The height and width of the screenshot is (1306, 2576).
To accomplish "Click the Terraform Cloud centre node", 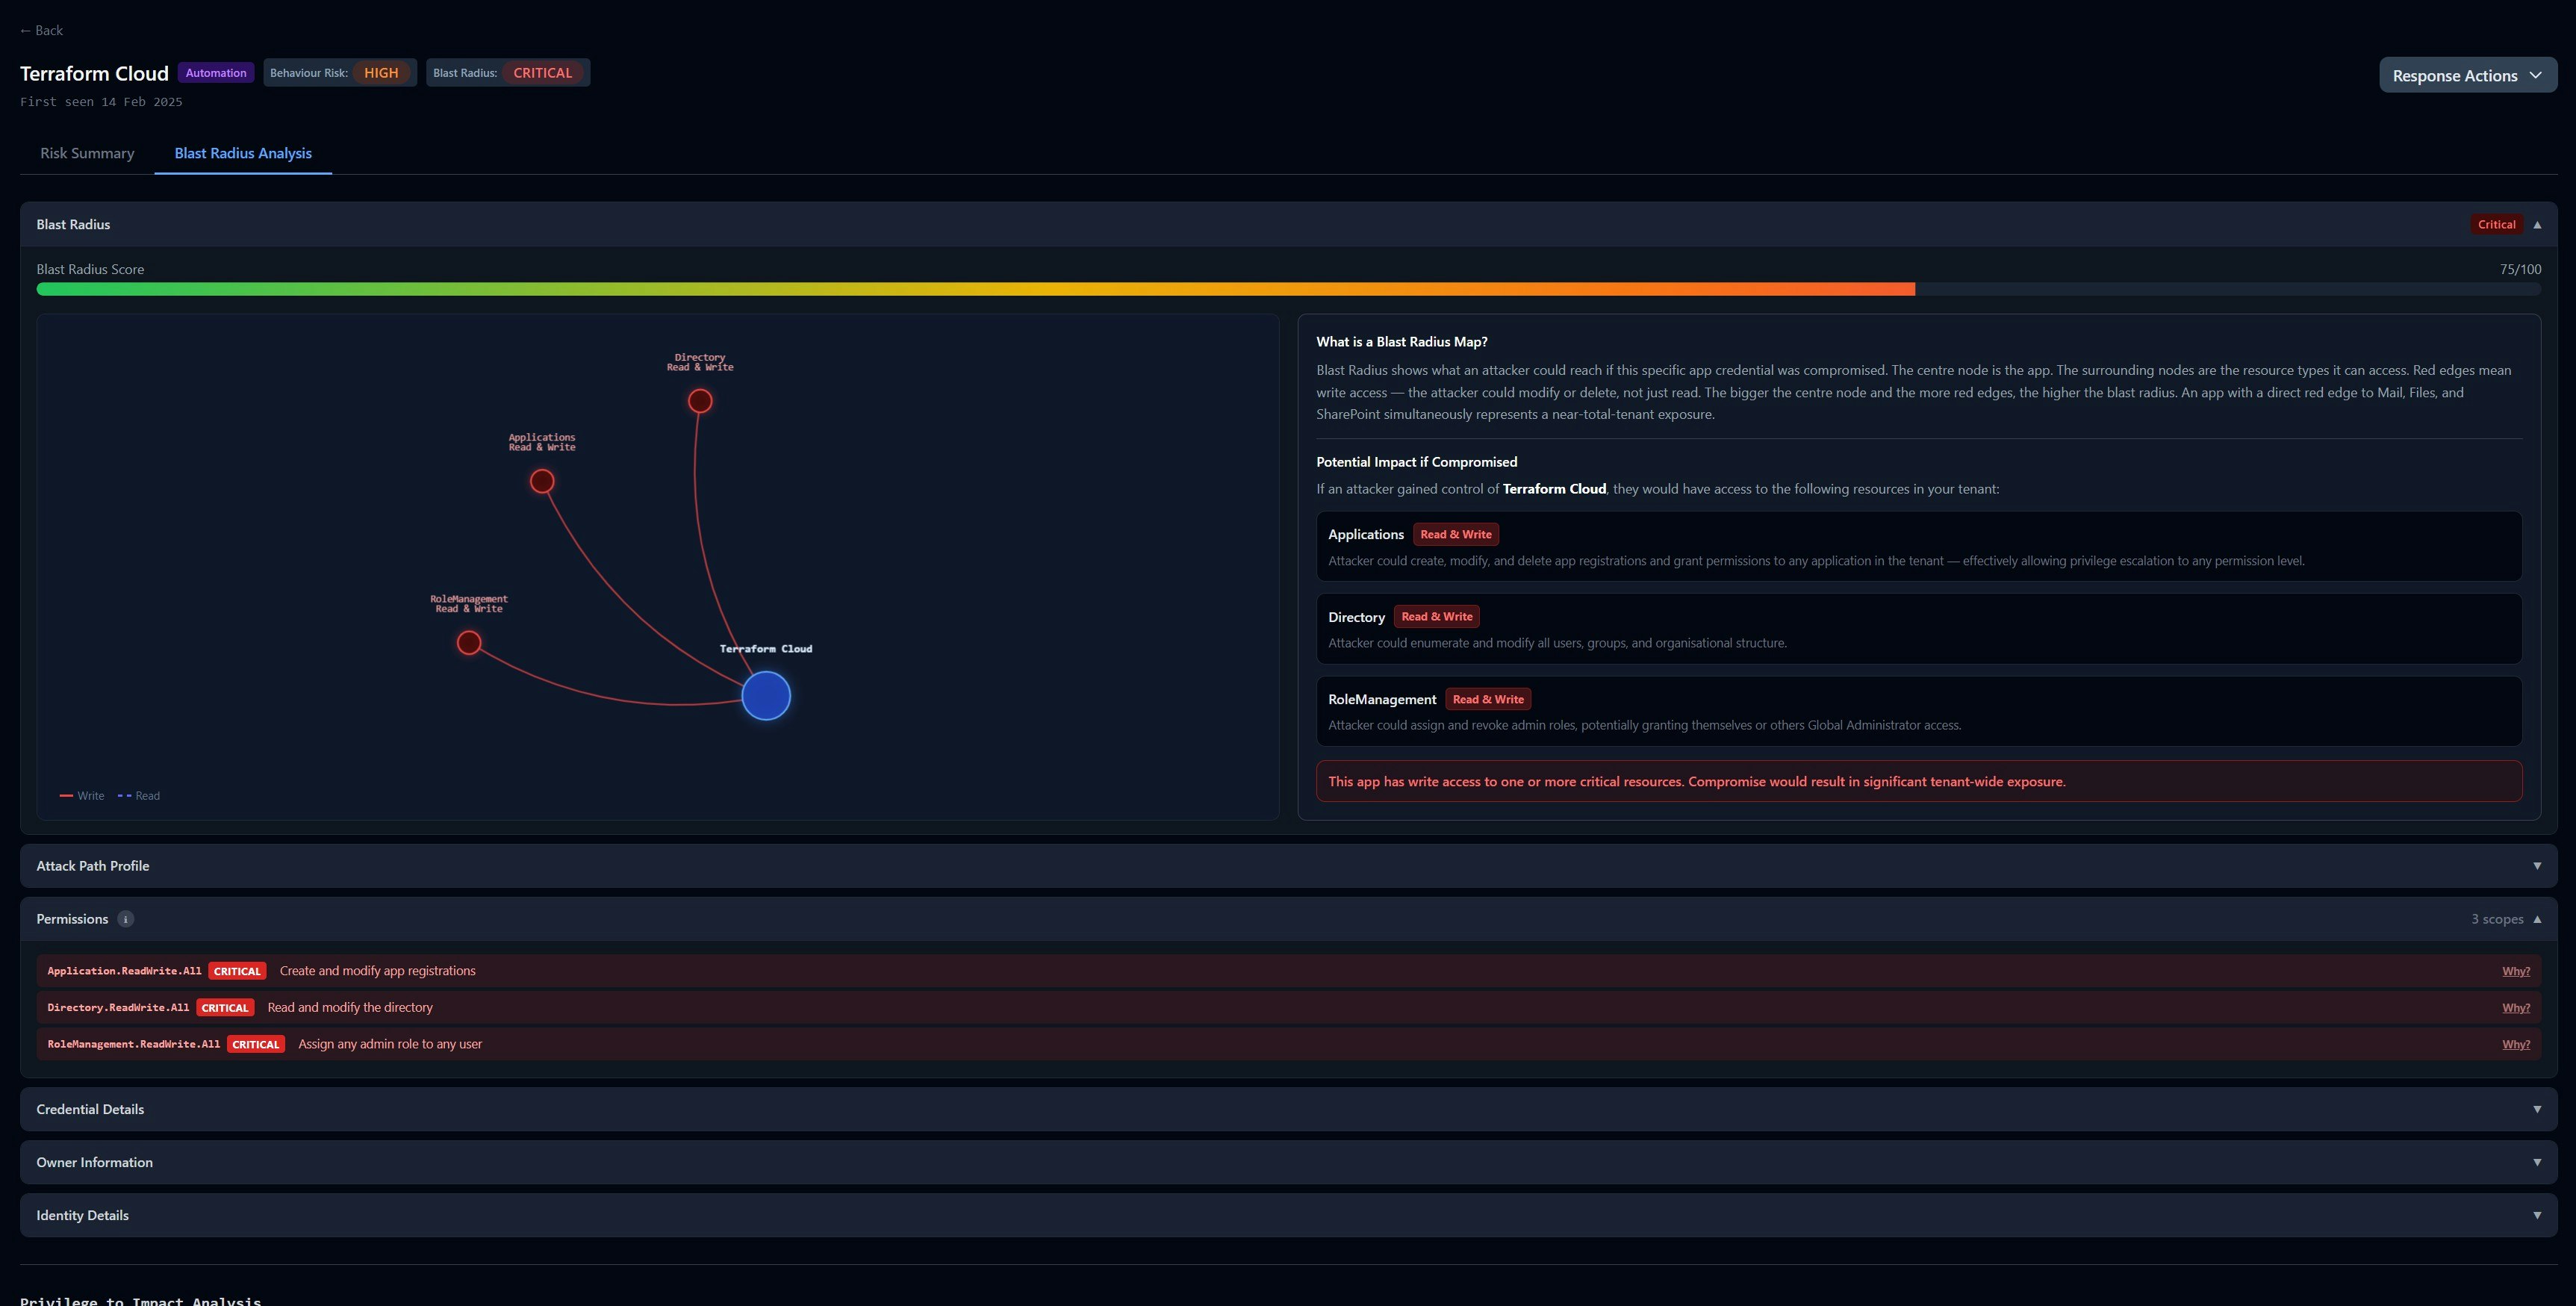I will [766, 696].
